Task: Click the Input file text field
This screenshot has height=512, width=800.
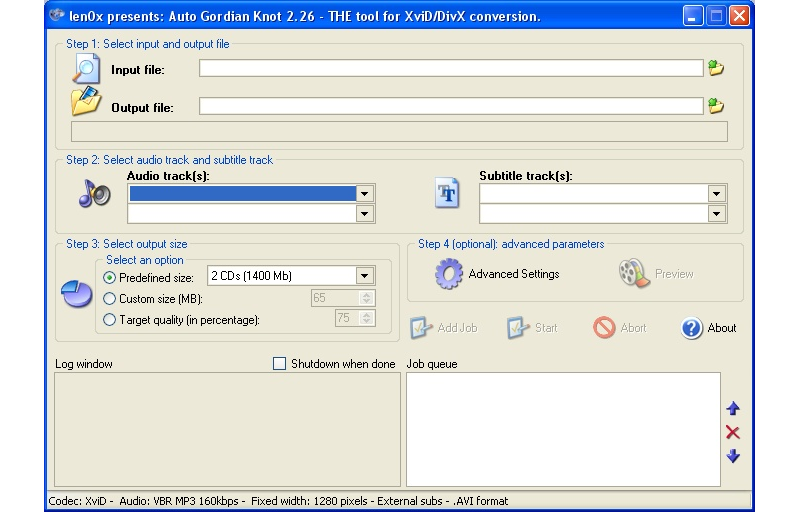Action: 451,68
